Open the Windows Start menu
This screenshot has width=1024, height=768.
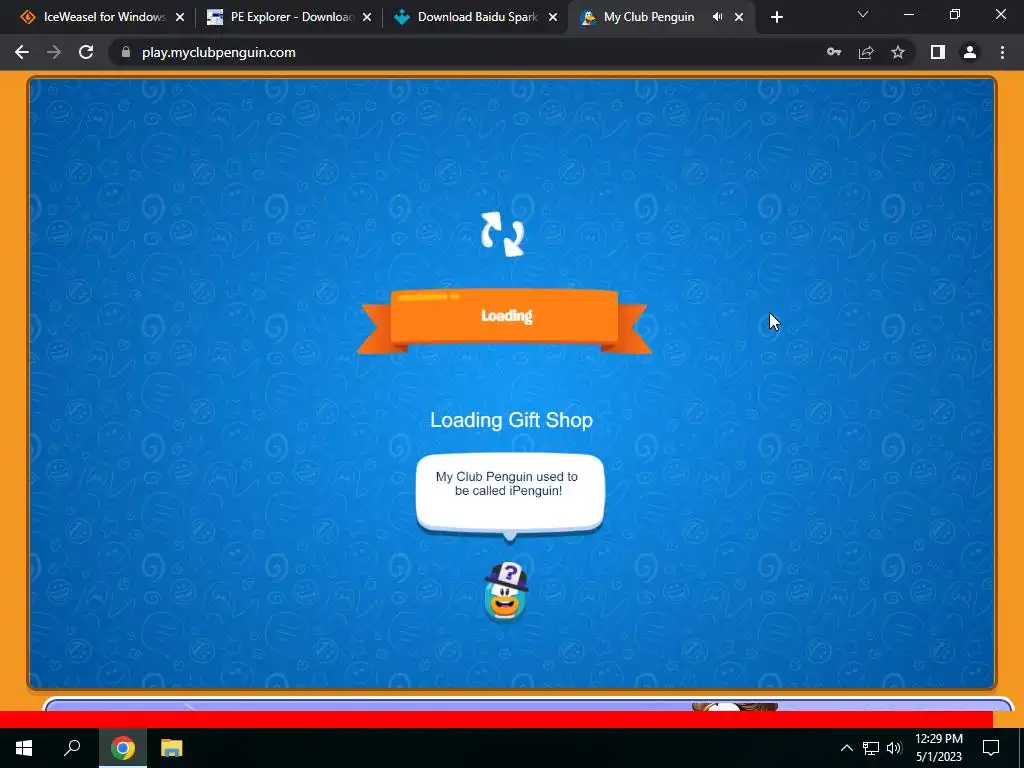pyautogui.click(x=24, y=748)
